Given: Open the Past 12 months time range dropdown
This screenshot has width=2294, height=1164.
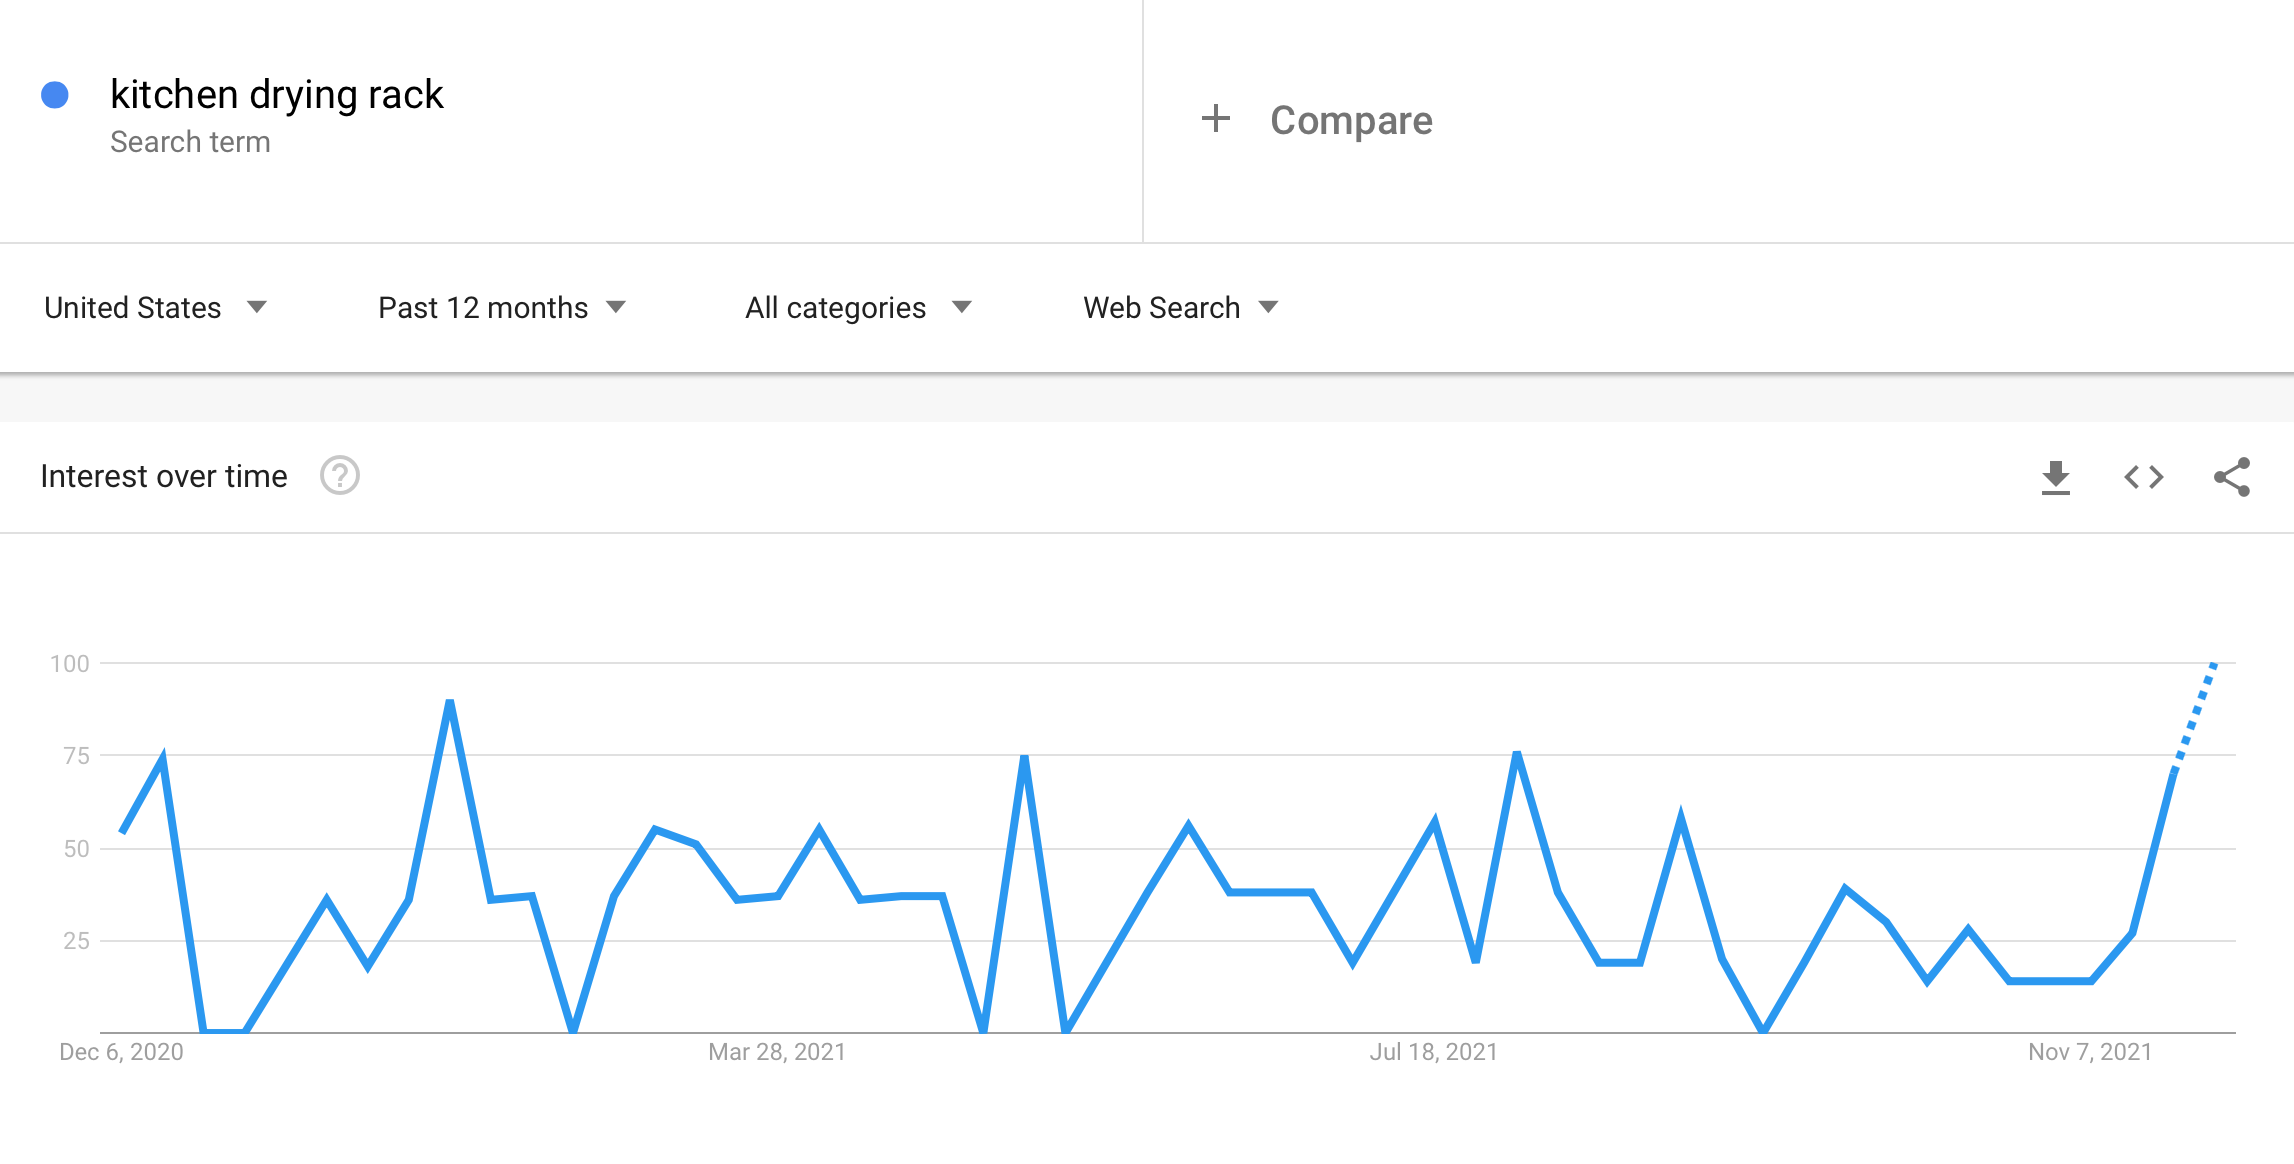Looking at the screenshot, I should pos(502,307).
